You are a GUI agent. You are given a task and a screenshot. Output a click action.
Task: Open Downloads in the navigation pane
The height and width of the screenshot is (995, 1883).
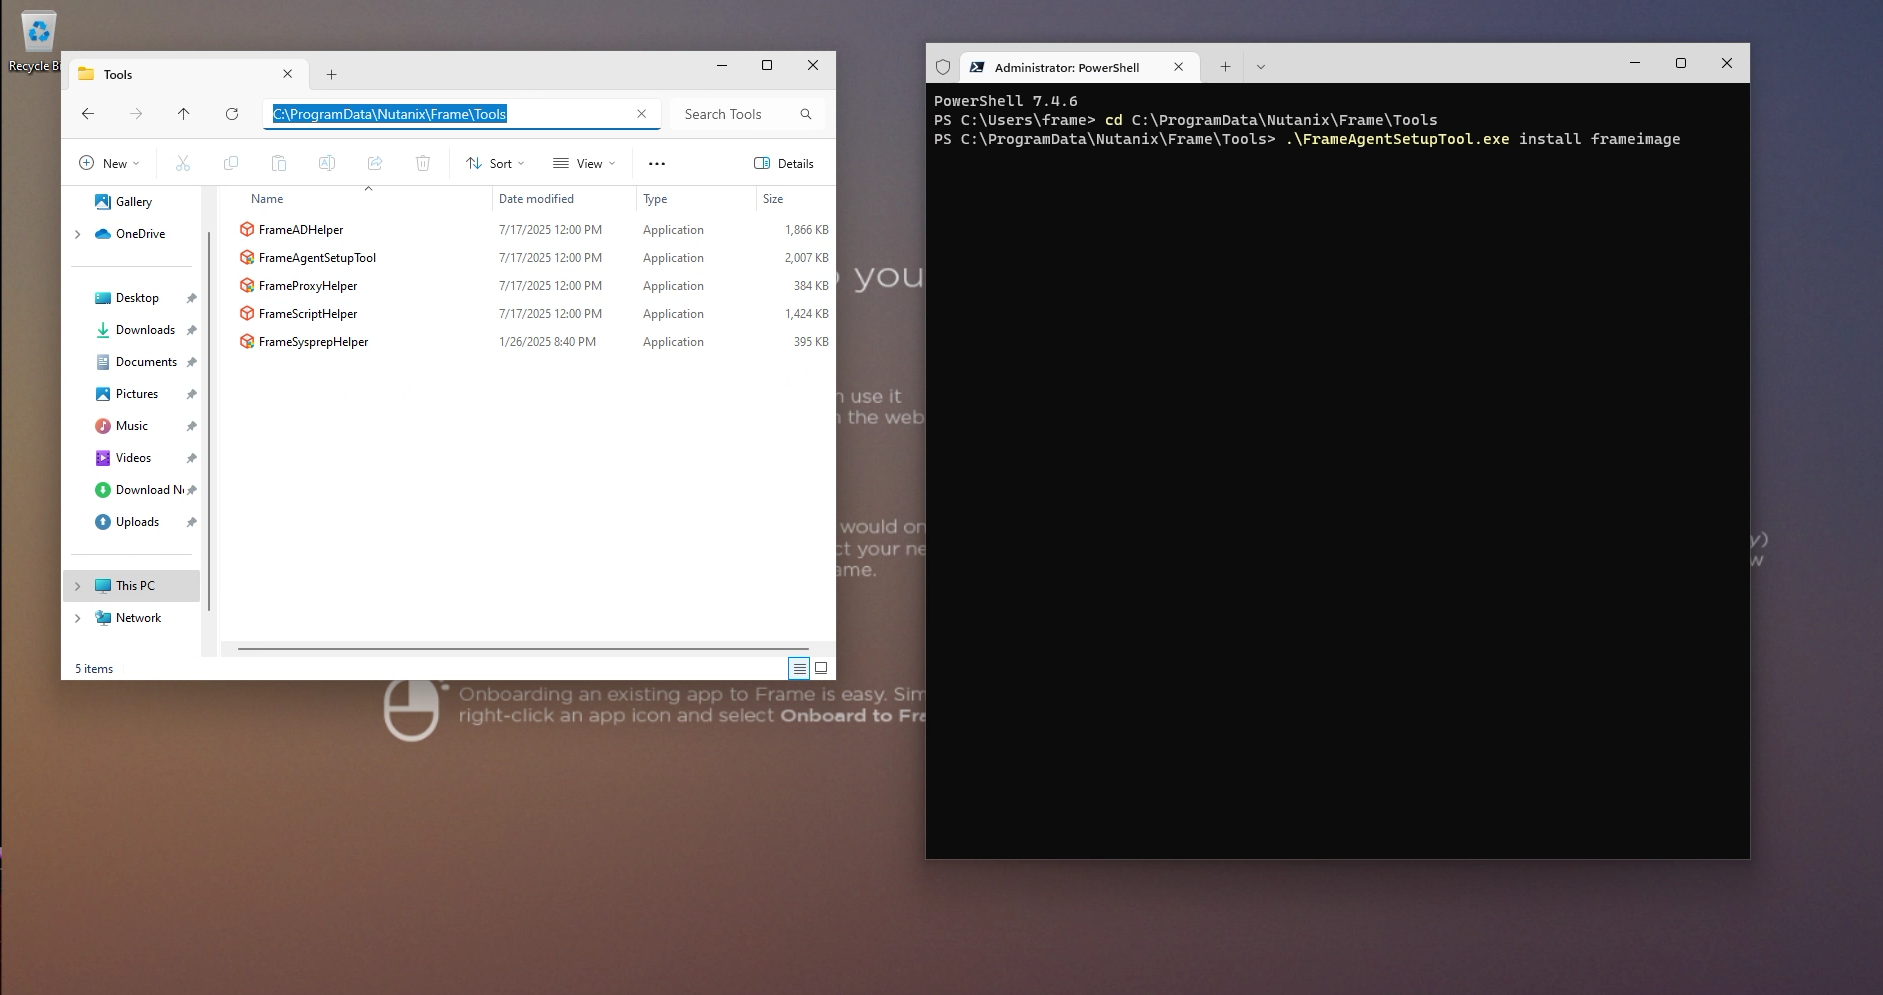145,330
